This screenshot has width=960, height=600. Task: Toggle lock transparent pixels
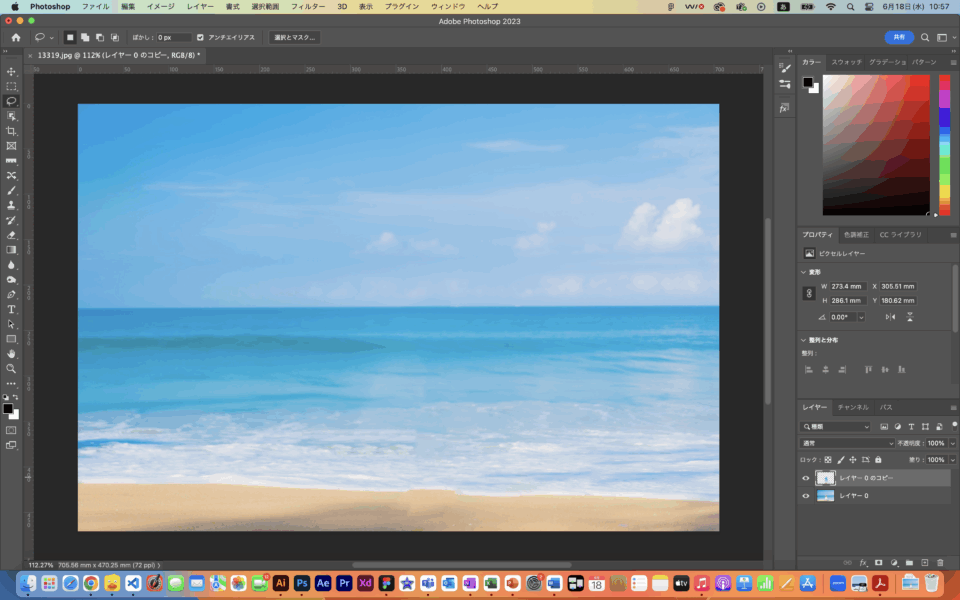point(828,460)
